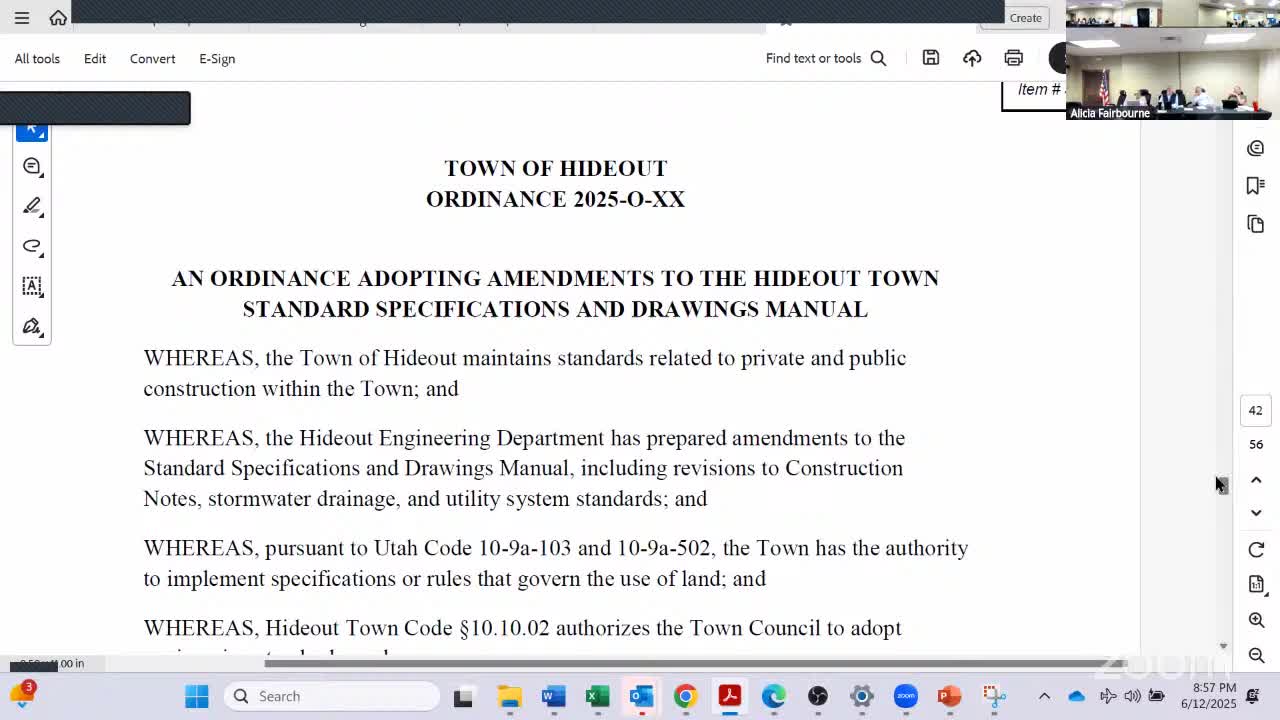Open the E-Sign menu

[217, 58]
